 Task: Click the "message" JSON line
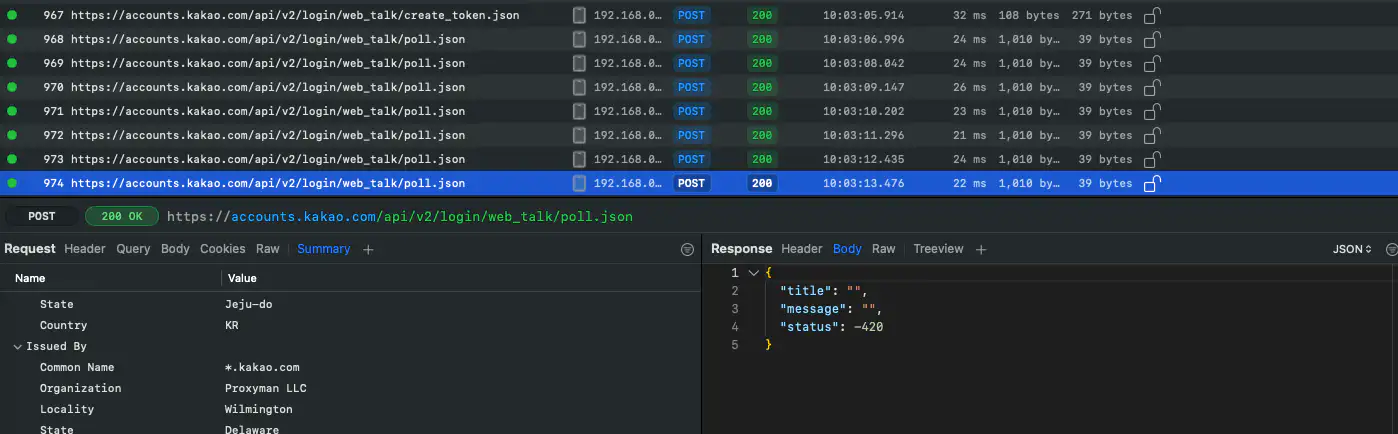point(831,309)
